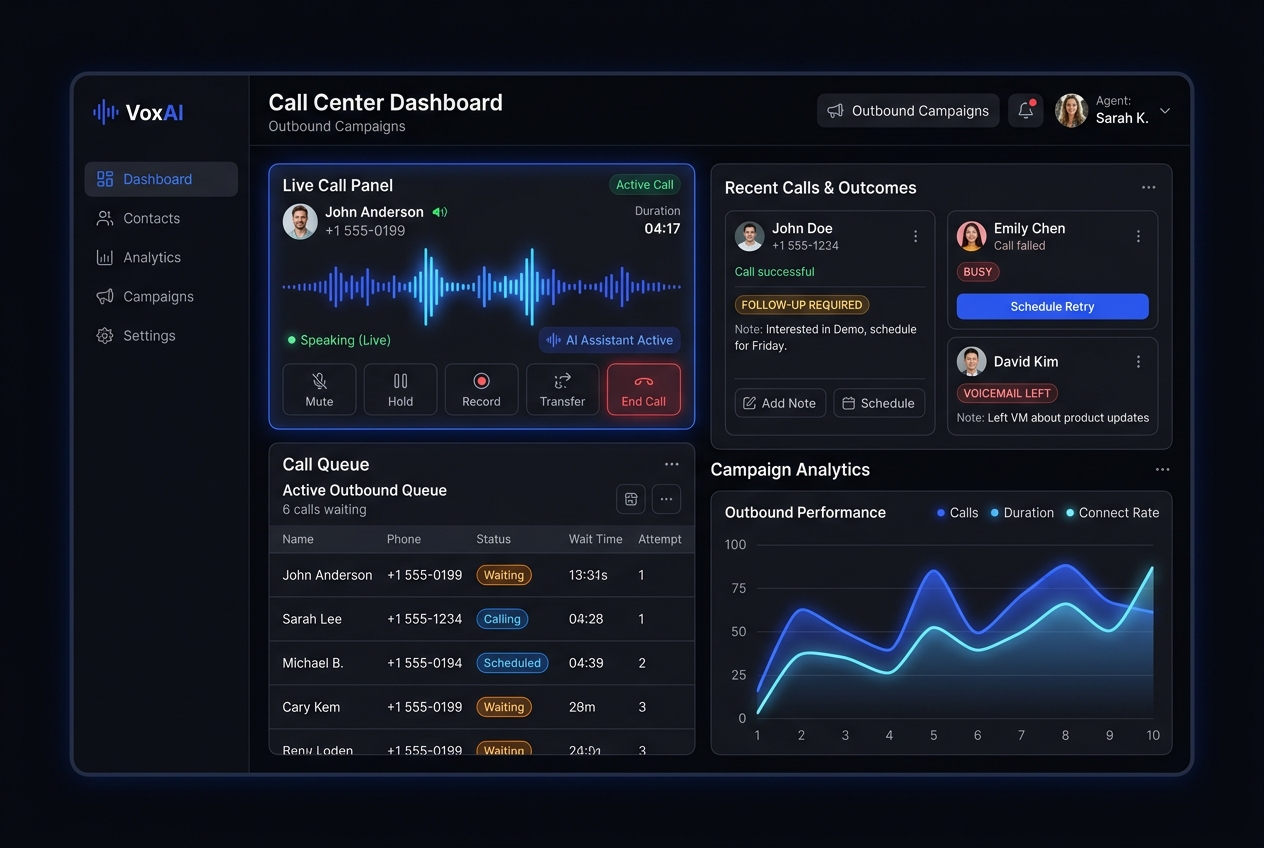The image size is (1264, 848).
Task: Click the Calling status badge for Sarah Lee
Action: point(502,619)
